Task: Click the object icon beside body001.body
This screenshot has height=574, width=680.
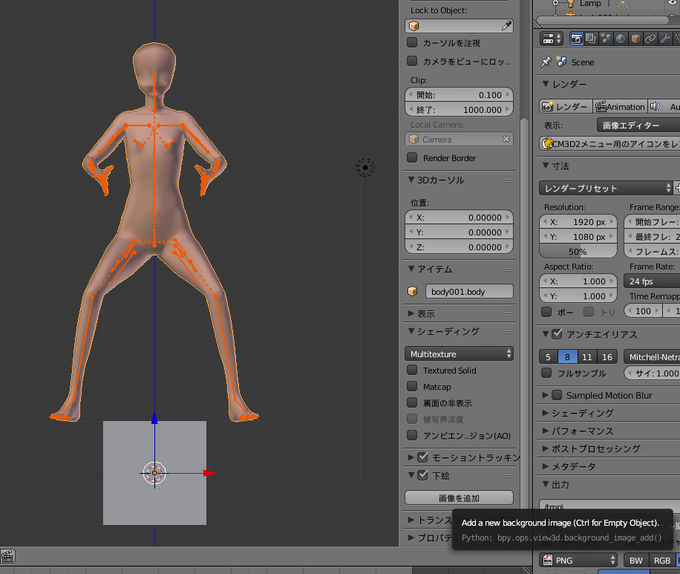Action: 412,291
